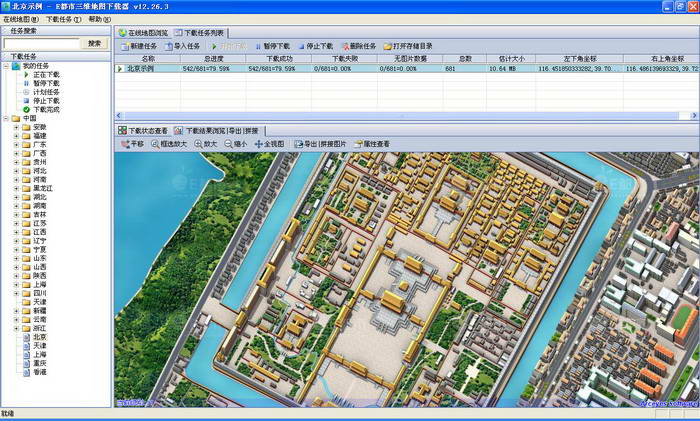Switch to the 在线地图浏览 tab
Viewport: 700px width, 421px height.
[x=143, y=33]
